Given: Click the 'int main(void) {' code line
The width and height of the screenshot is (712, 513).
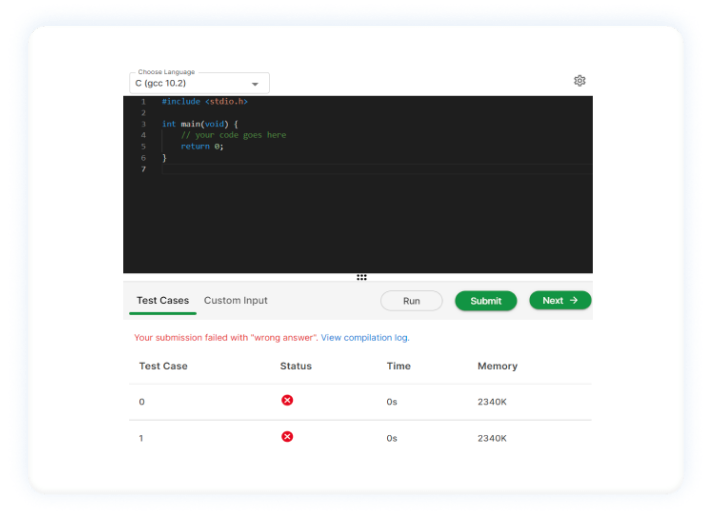Looking at the screenshot, I should click(200, 123).
